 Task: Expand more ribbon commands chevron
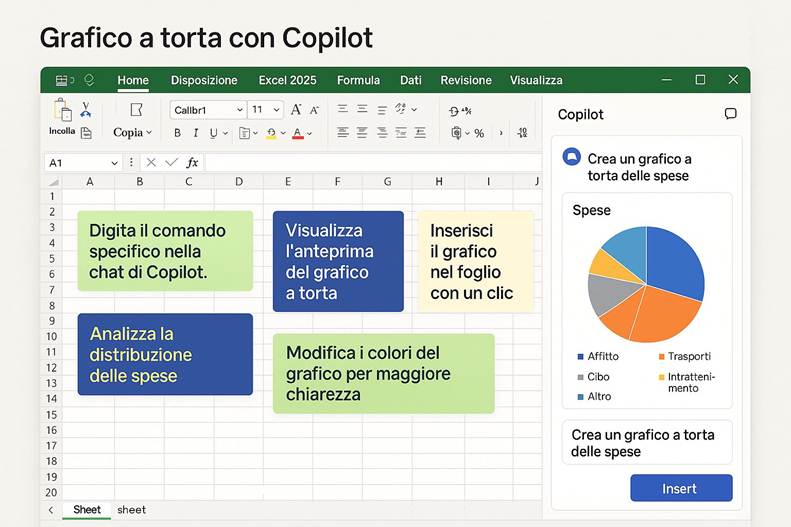501,133
